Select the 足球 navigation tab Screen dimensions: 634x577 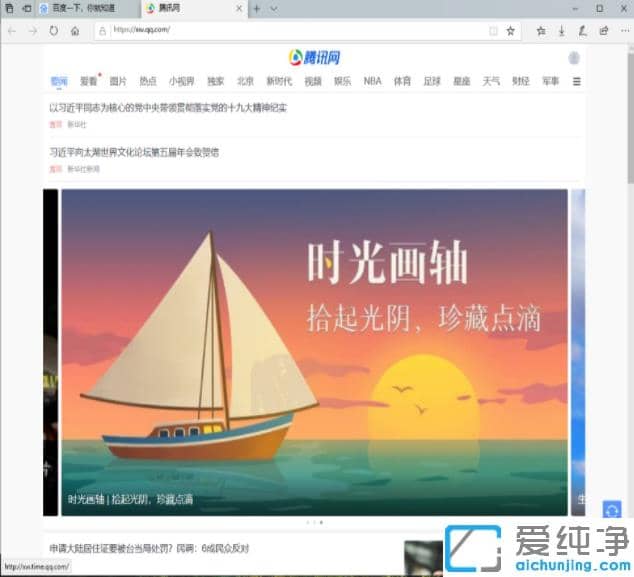click(432, 81)
